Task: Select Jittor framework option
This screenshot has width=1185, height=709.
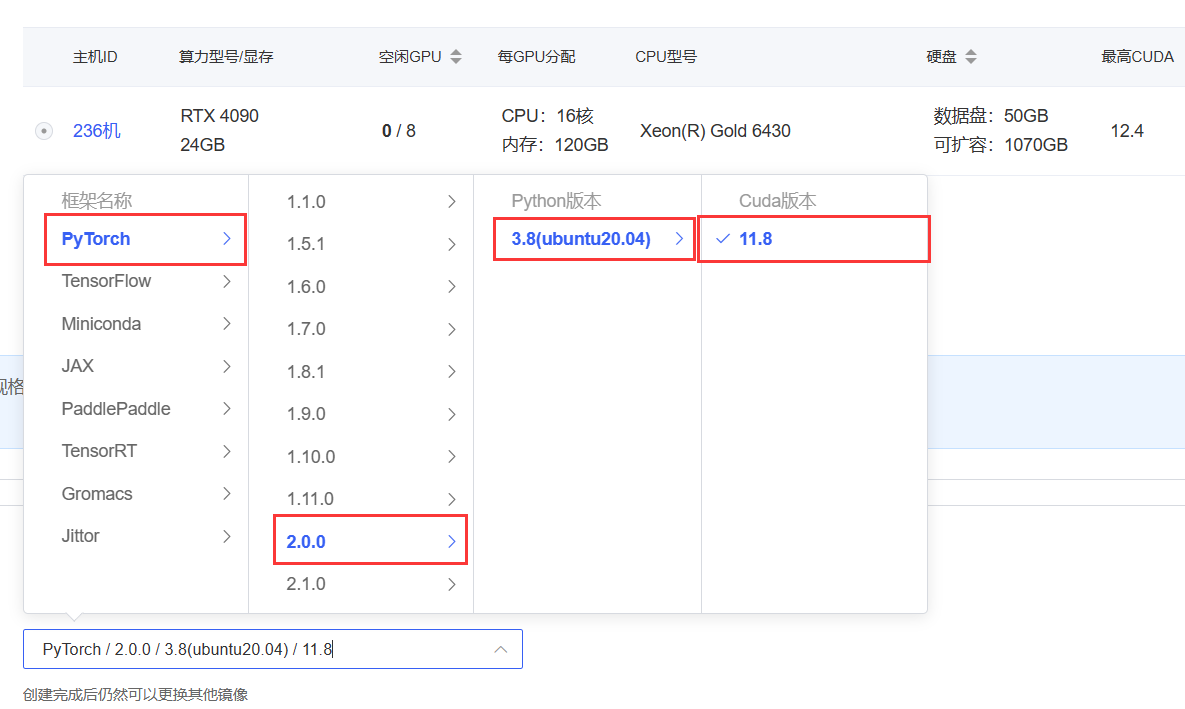Action: click(81, 536)
